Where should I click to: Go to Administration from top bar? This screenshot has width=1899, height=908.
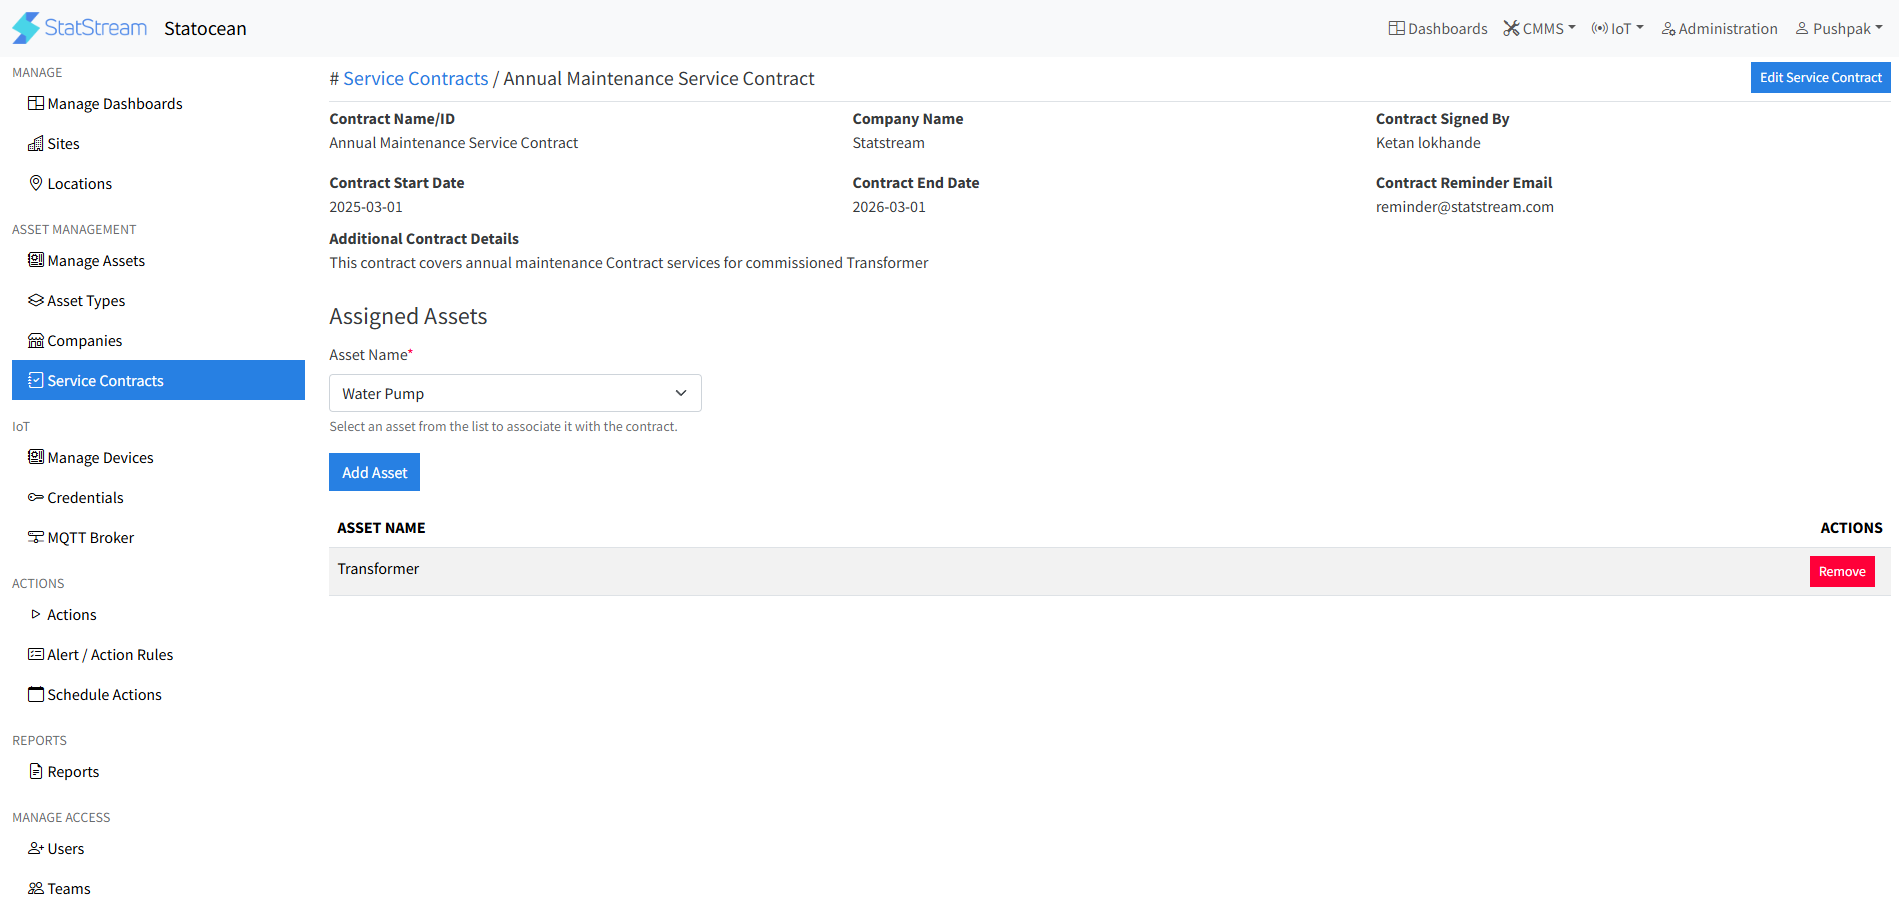tap(1719, 28)
